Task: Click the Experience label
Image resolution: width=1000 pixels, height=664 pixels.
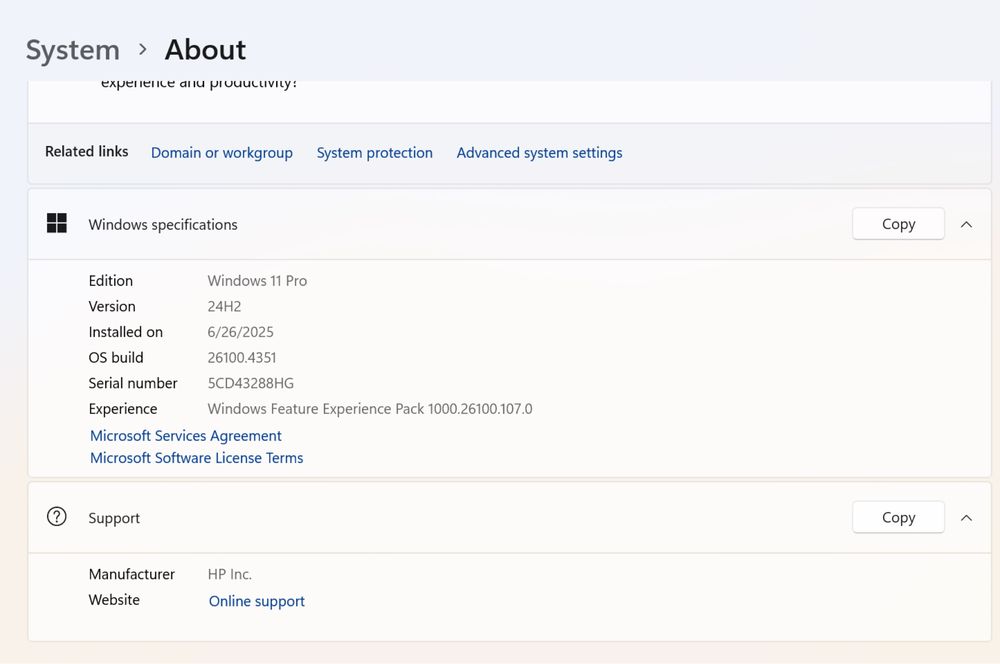Action: coord(123,409)
